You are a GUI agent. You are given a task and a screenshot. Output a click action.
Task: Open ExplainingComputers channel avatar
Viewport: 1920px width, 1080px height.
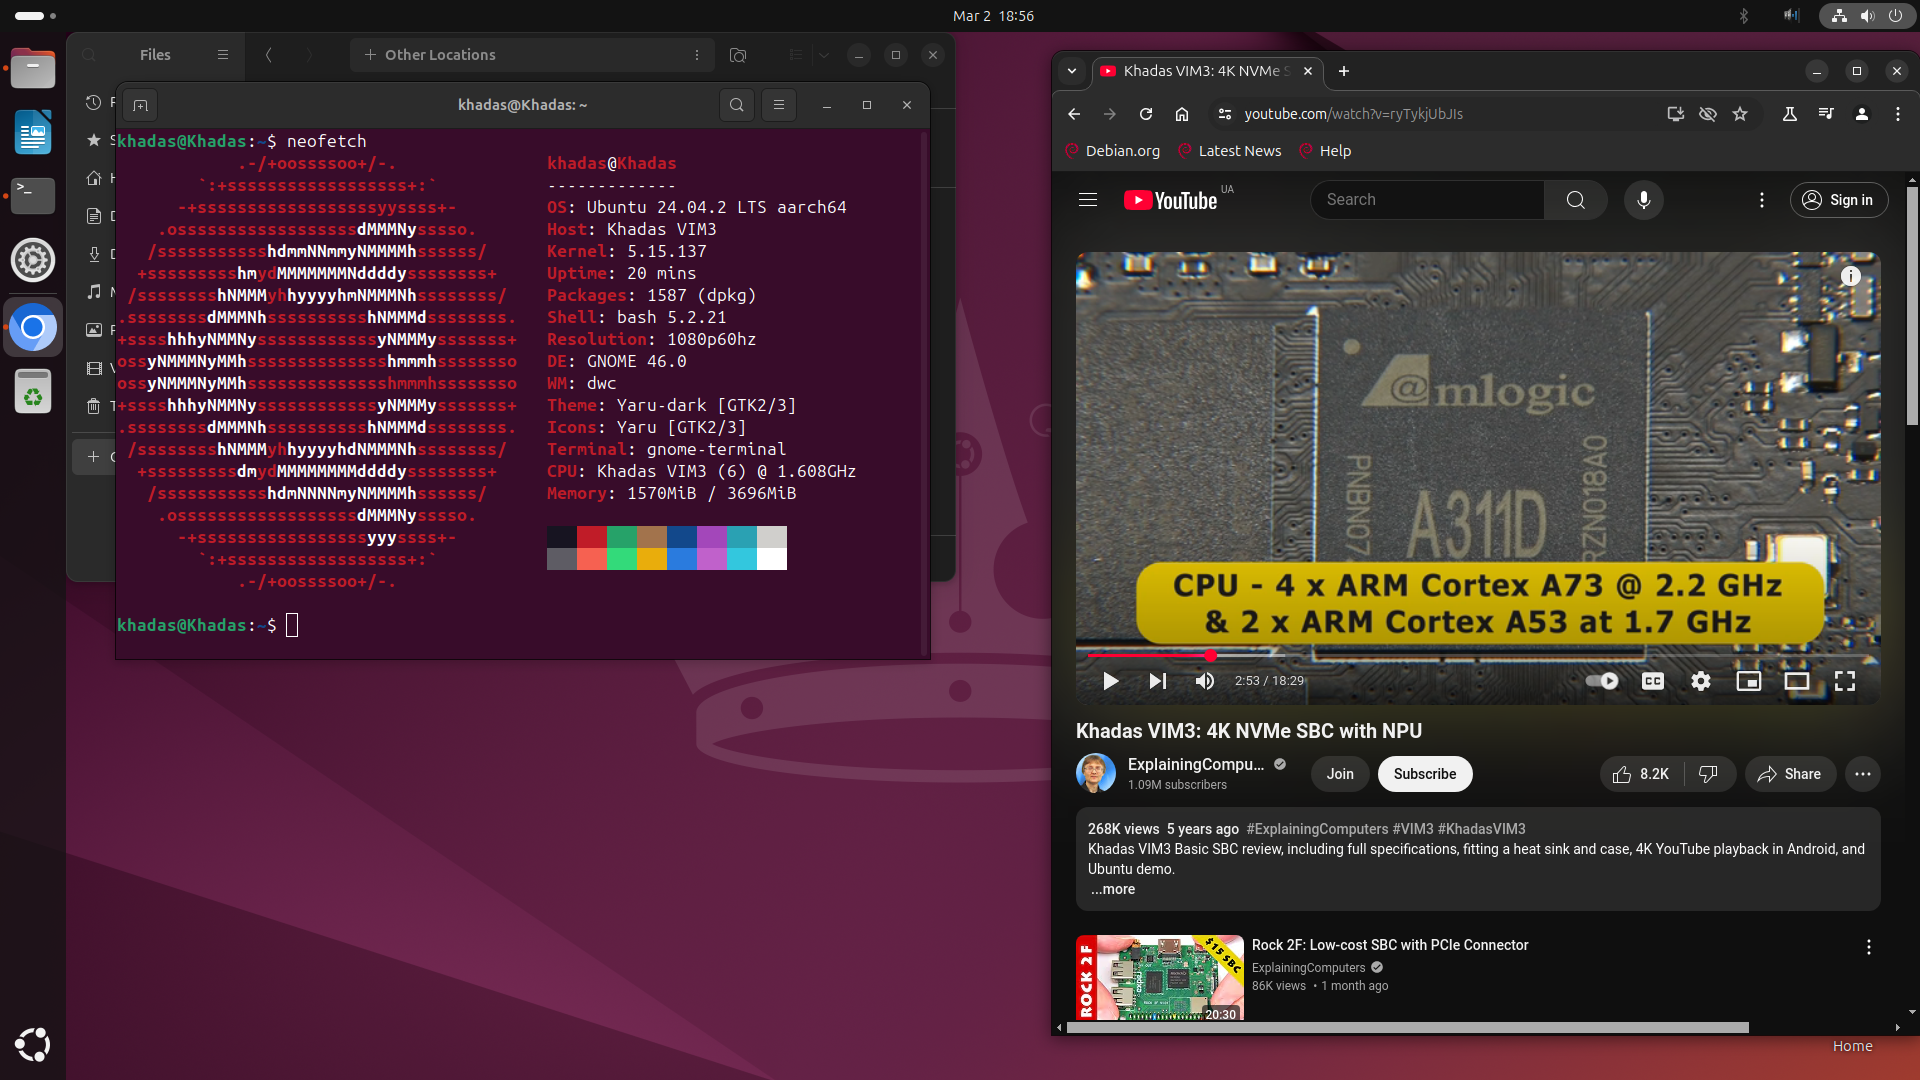1096,774
